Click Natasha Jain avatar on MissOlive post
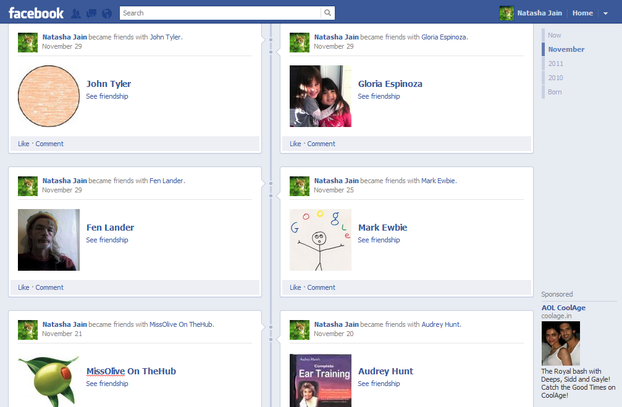Image resolution: width=622 pixels, height=407 pixels. [x=28, y=330]
